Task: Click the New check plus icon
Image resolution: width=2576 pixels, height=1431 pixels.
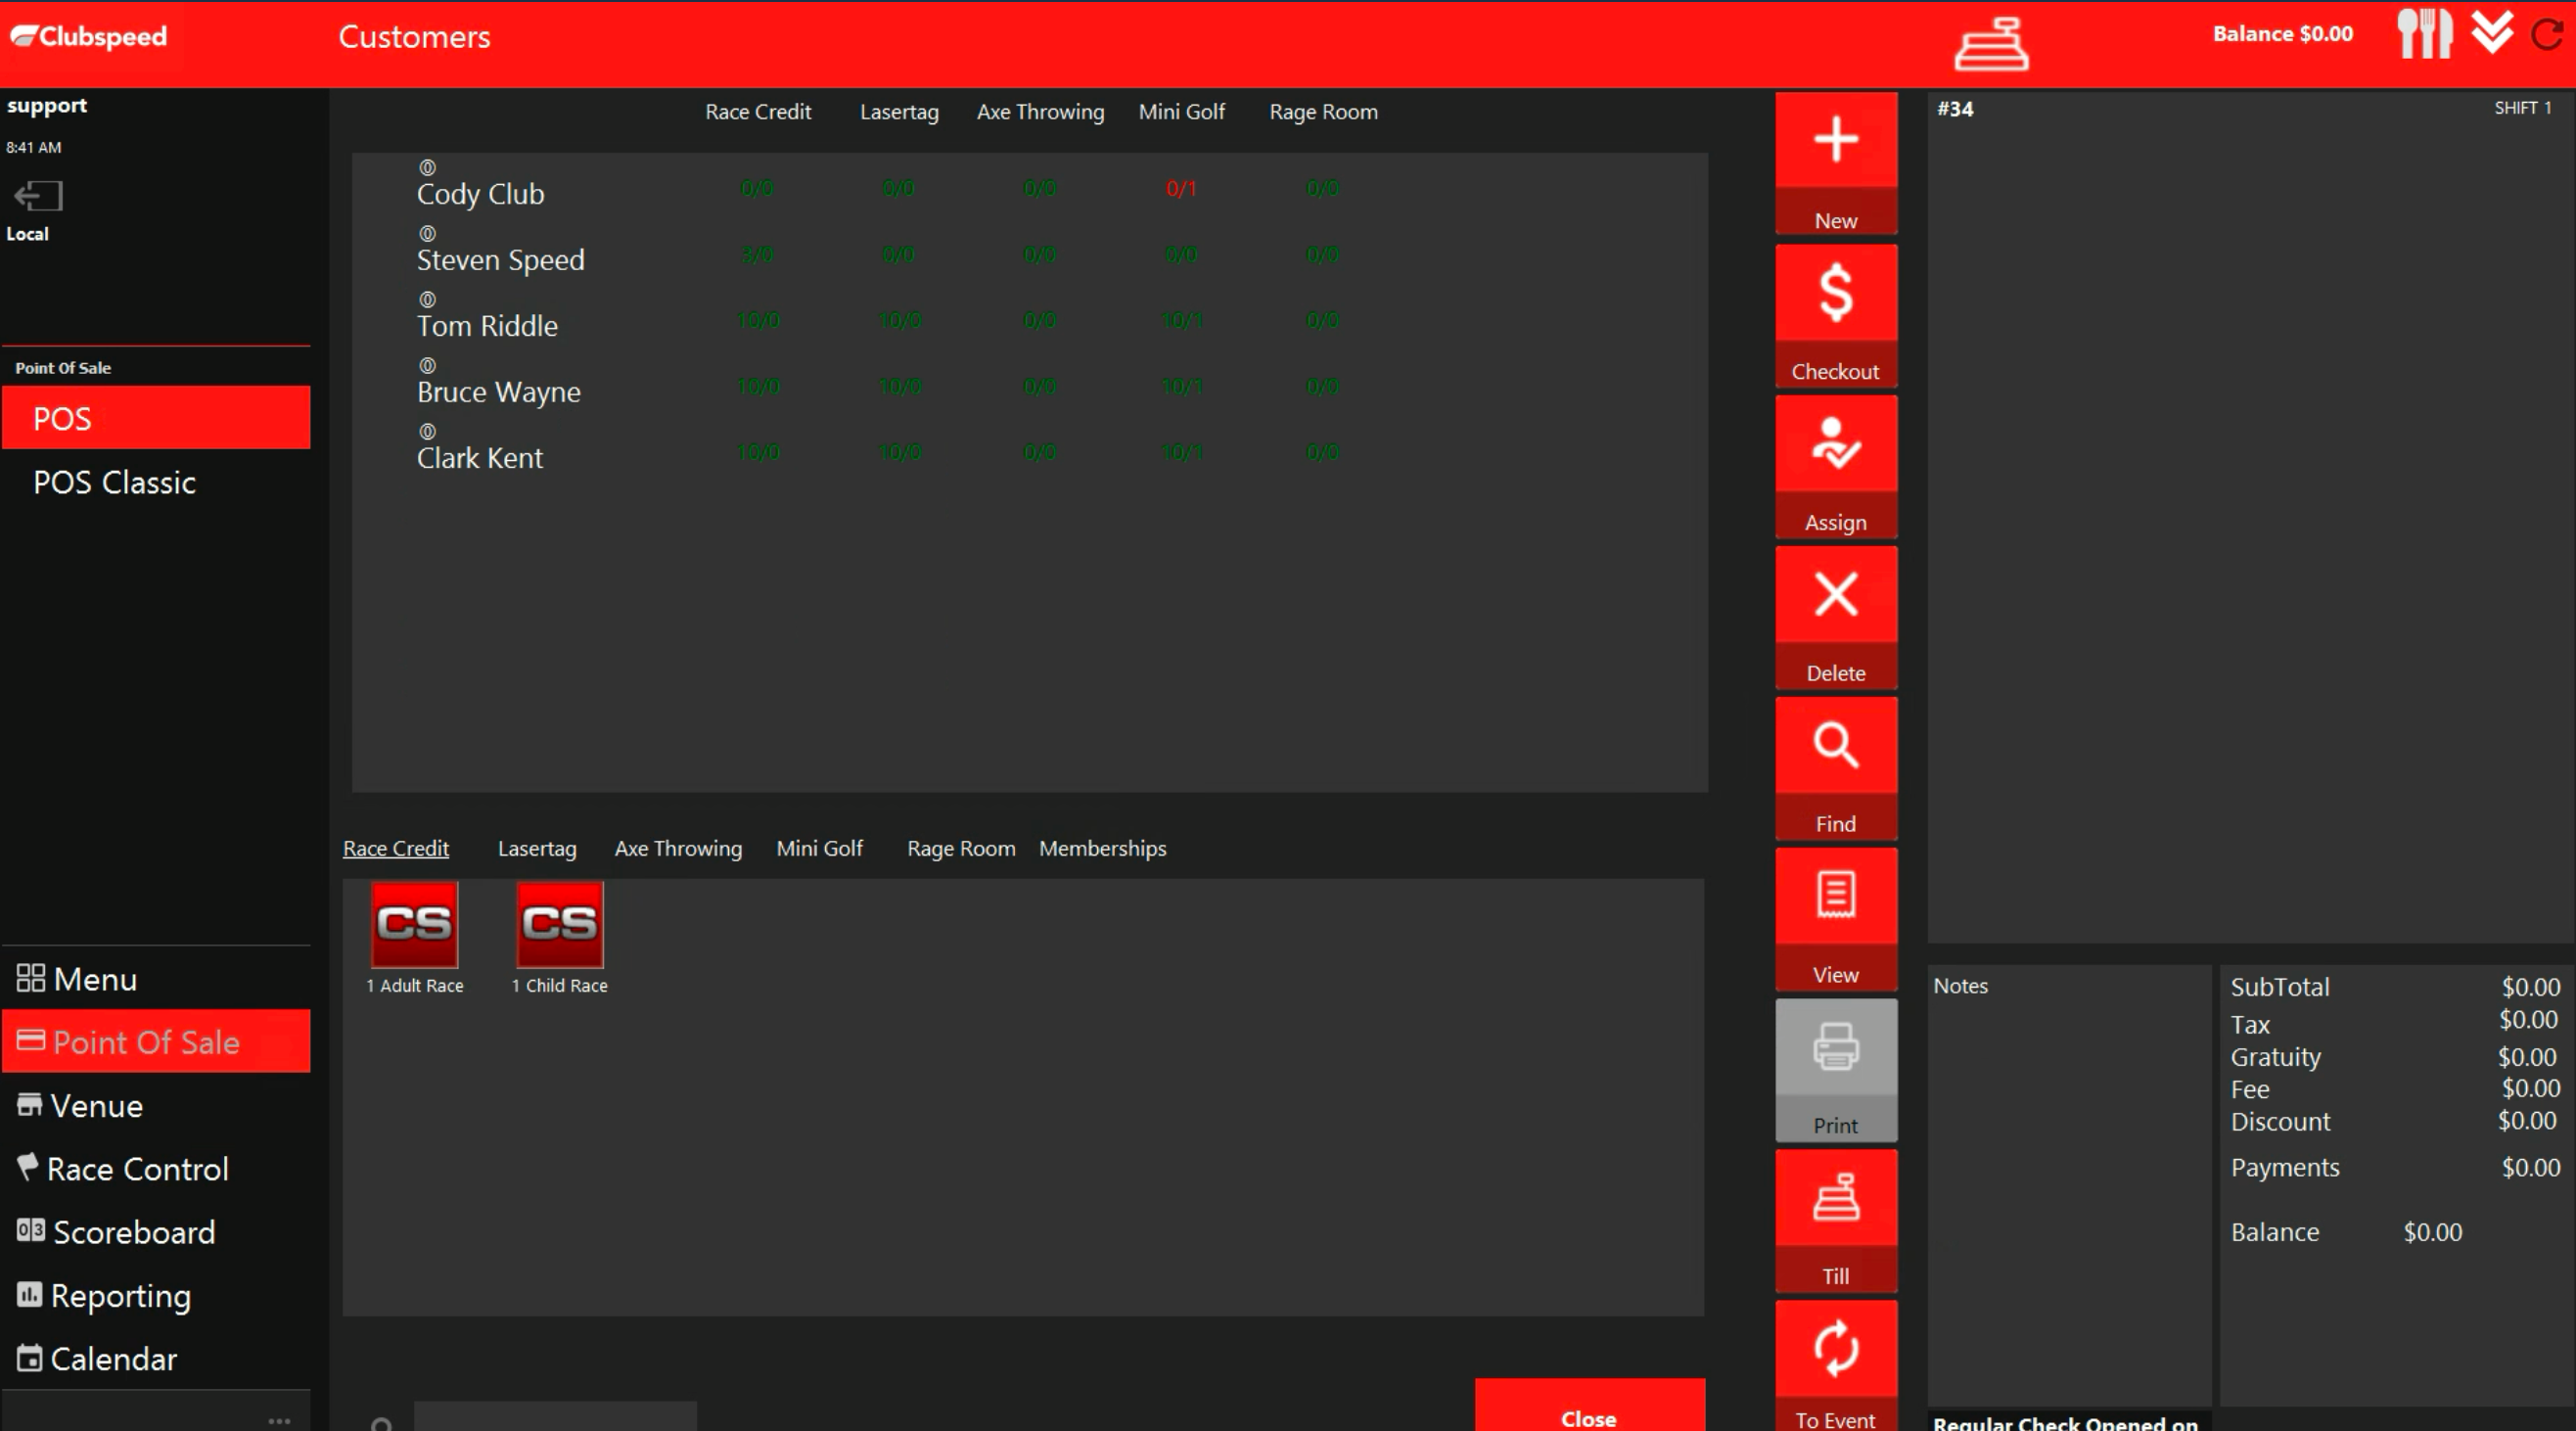Action: tap(1835, 140)
